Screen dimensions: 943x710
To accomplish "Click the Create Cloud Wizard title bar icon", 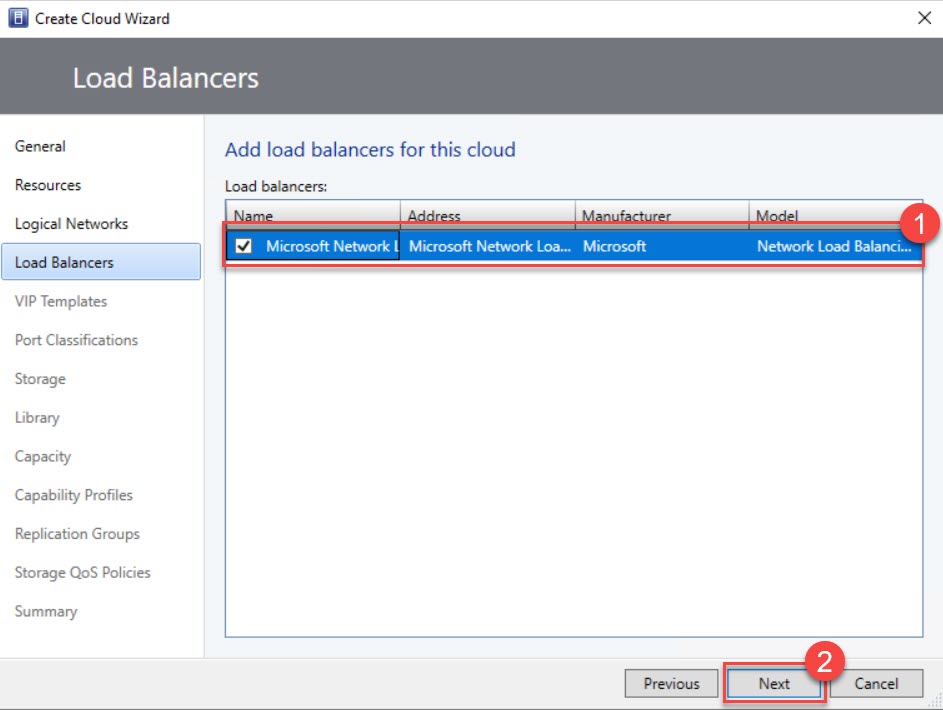I will point(18,18).
